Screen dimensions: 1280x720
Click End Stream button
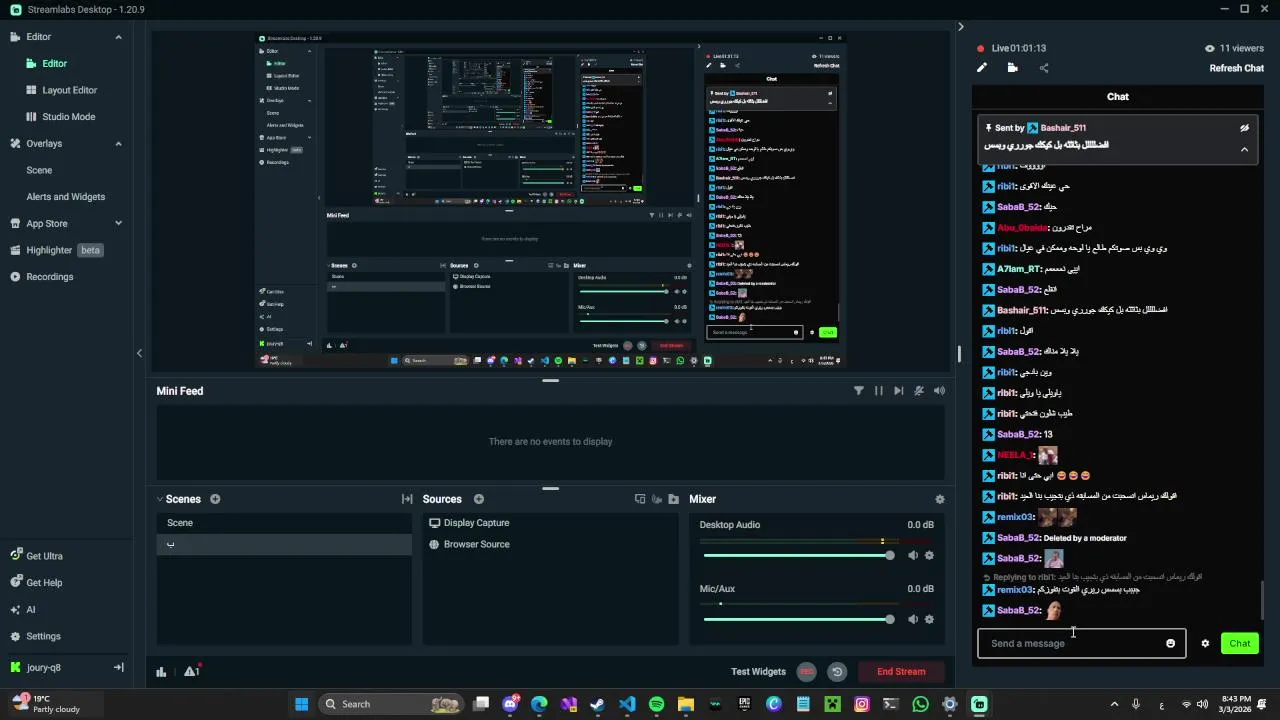coord(901,672)
